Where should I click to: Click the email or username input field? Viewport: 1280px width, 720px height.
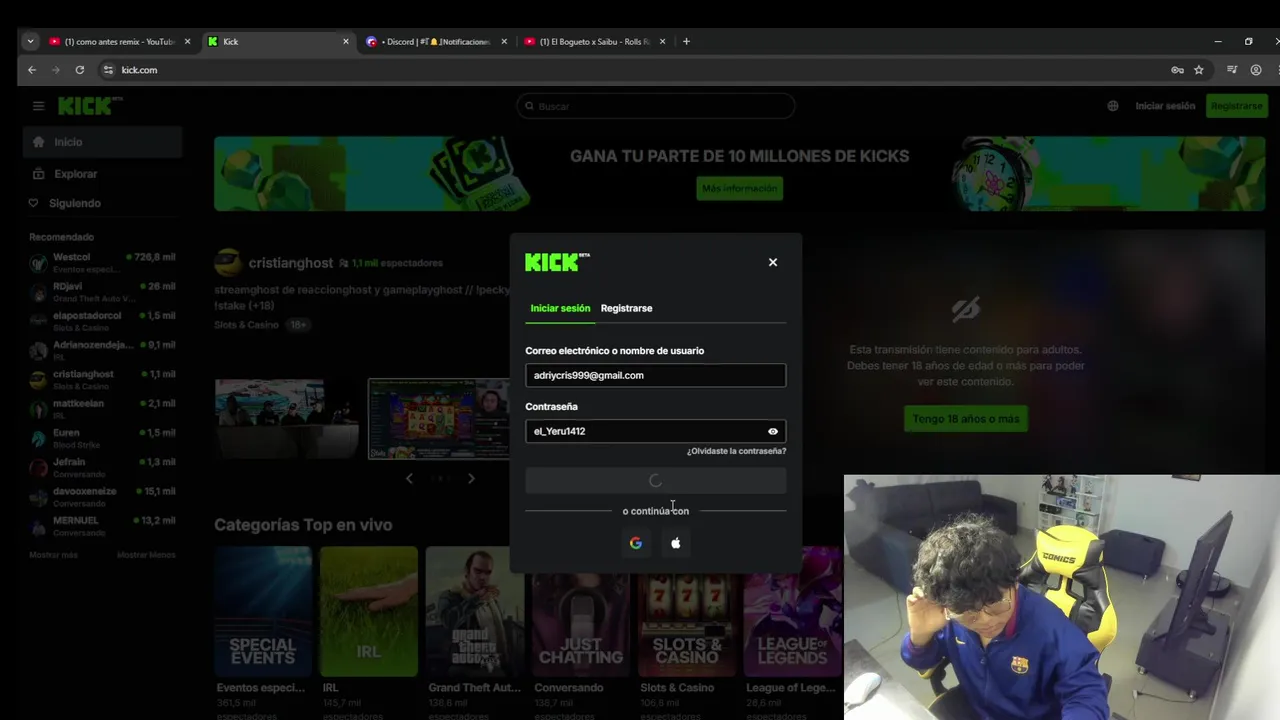(655, 375)
